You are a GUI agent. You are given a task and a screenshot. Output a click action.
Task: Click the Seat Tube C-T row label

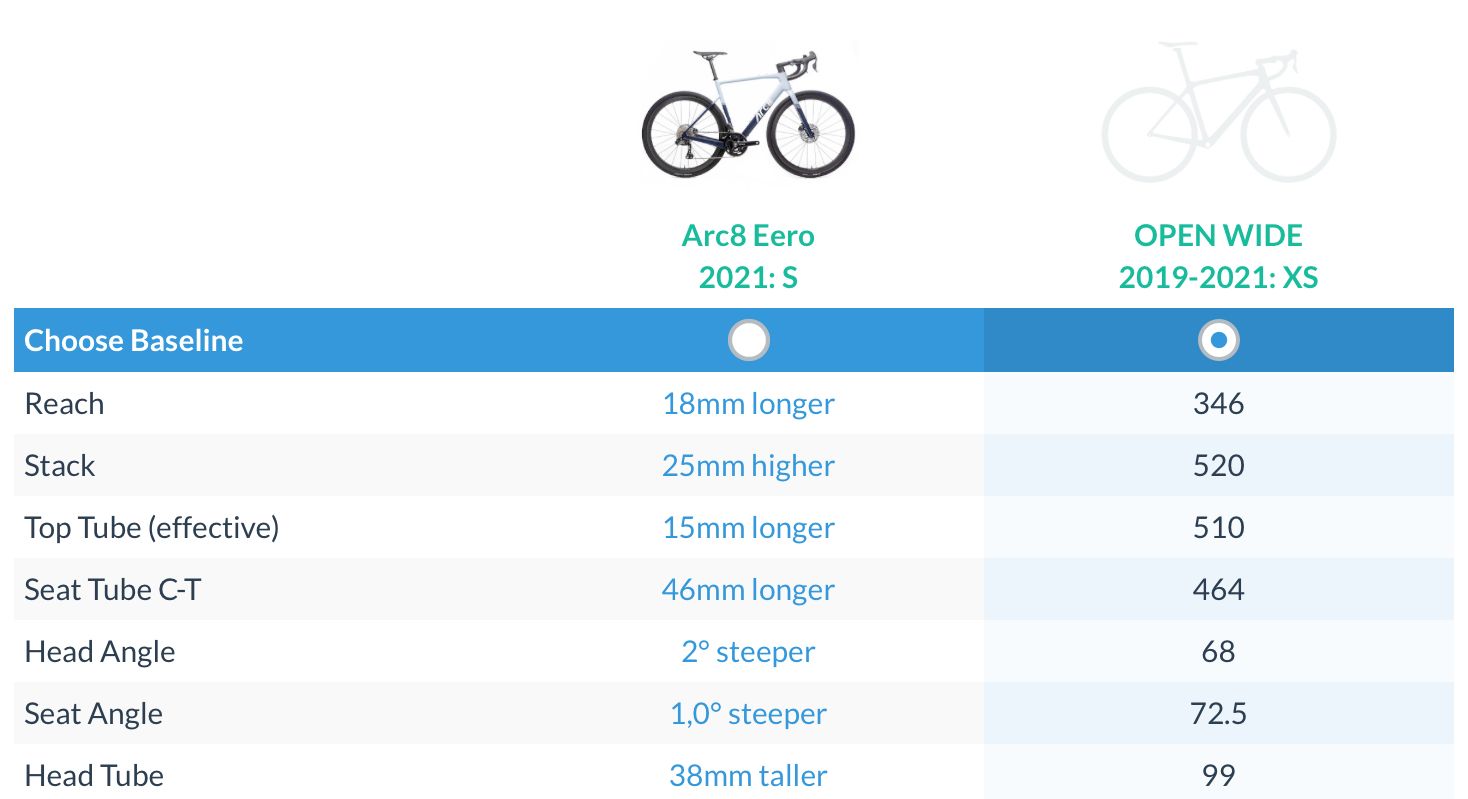click(x=113, y=590)
